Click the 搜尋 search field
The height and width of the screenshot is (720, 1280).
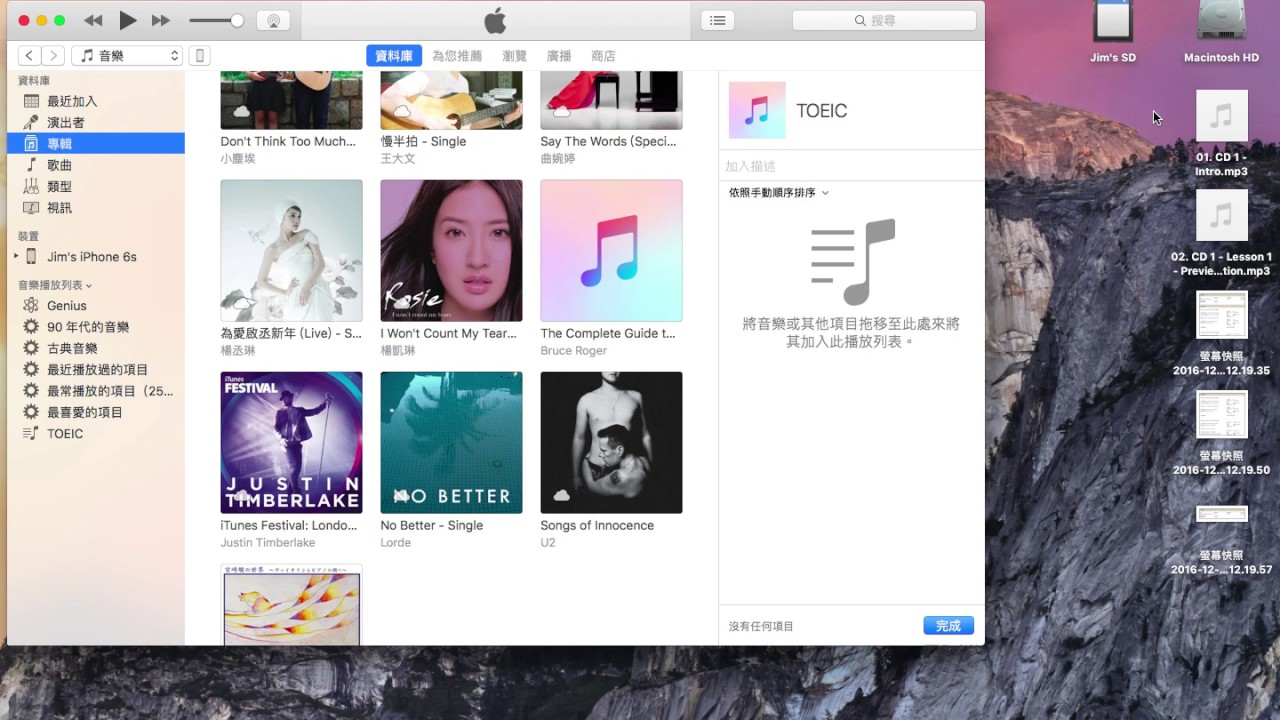point(884,20)
